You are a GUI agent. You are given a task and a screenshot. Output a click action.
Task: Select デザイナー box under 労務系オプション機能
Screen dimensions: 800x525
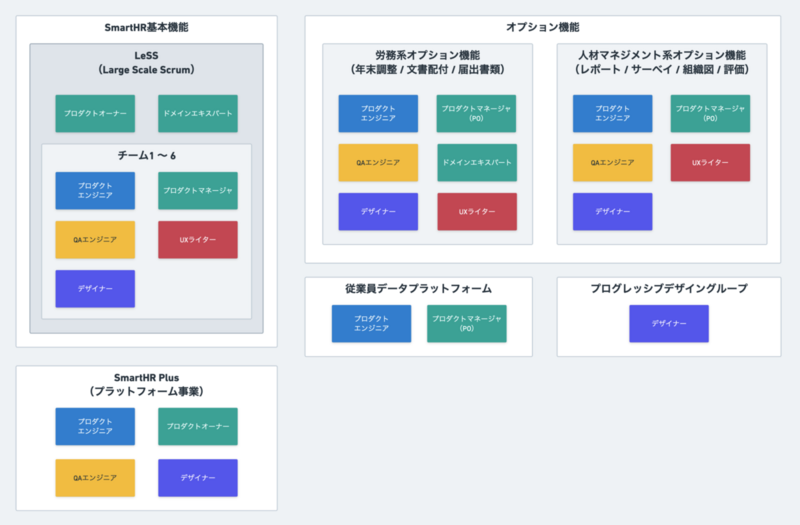378,211
